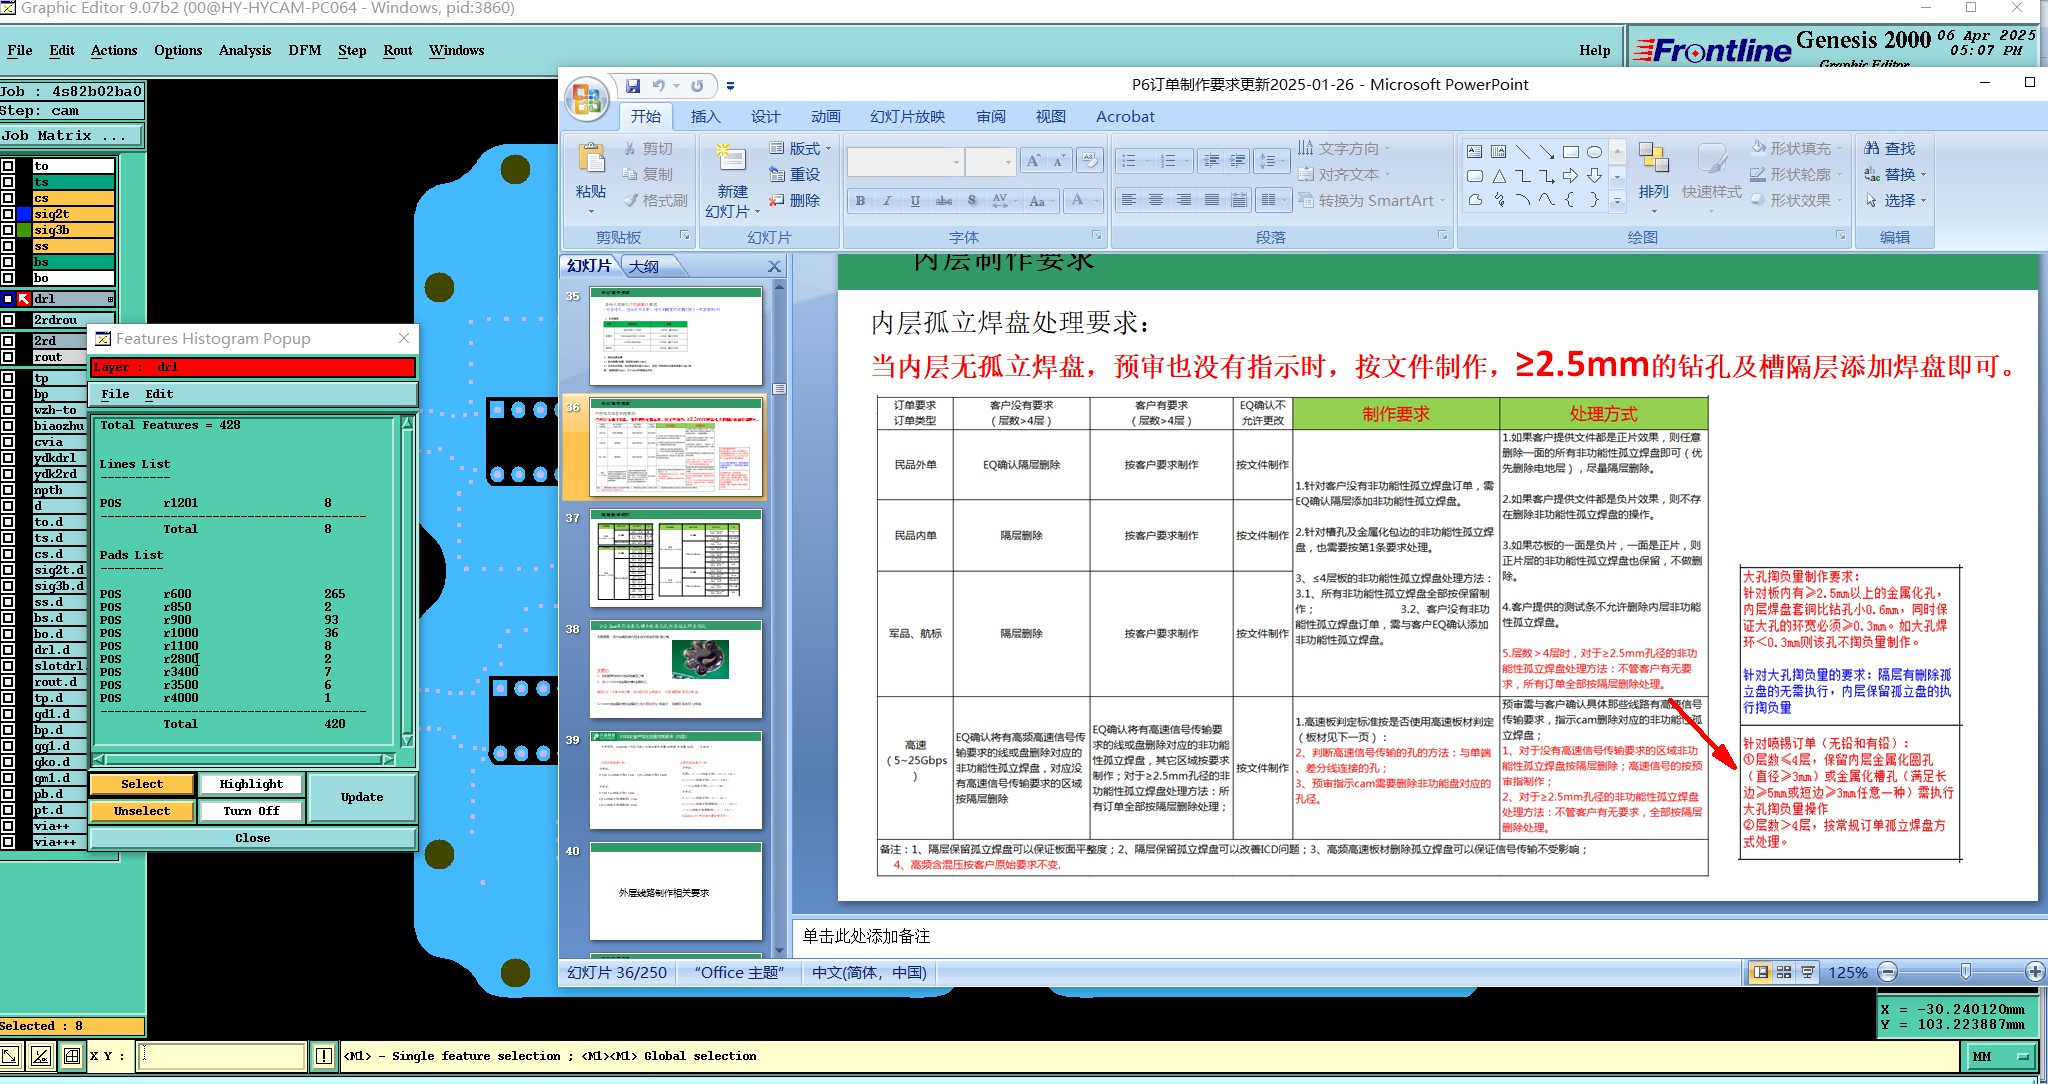Click the Update button in histogram popup
Viewport: 2048px width, 1084px height.
pyautogui.click(x=362, y=797)
